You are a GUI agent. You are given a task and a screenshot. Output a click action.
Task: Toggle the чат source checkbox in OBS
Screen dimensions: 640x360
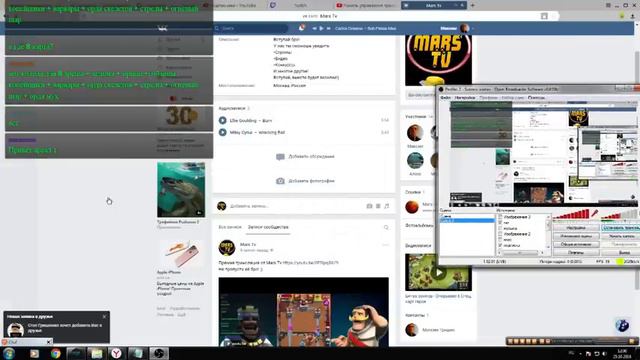[500, 223]
